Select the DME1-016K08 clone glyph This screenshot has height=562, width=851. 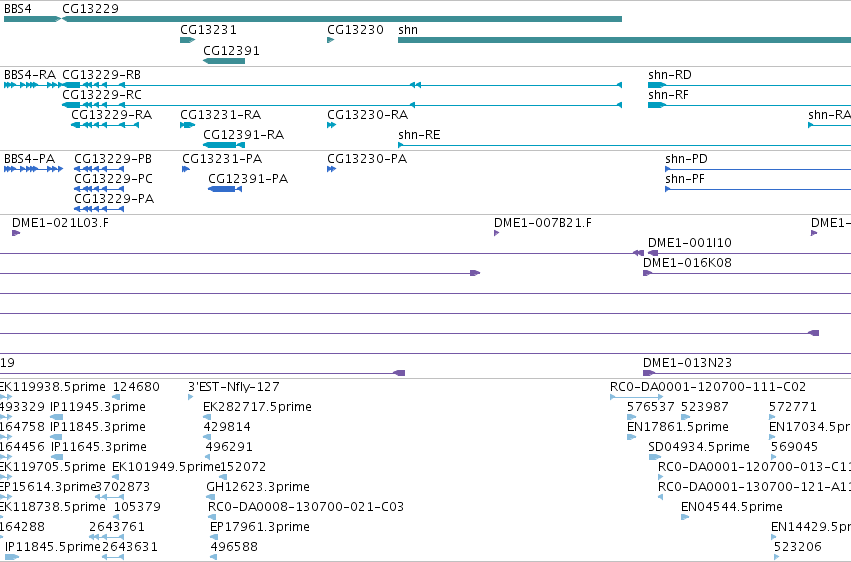(x=747, y=273)
